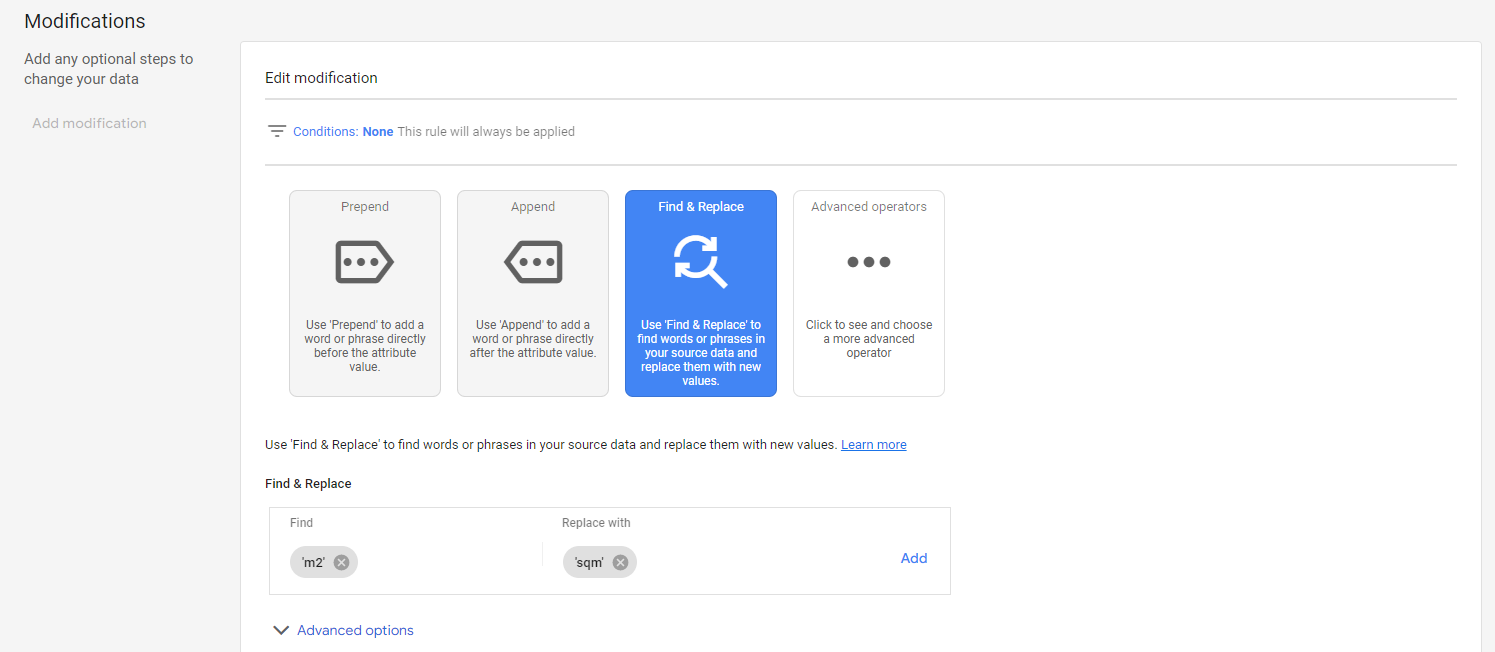The width and height of the screenshot is (1495, 652).
Task: Click the Find column label
Action: (x=301, y=523)
